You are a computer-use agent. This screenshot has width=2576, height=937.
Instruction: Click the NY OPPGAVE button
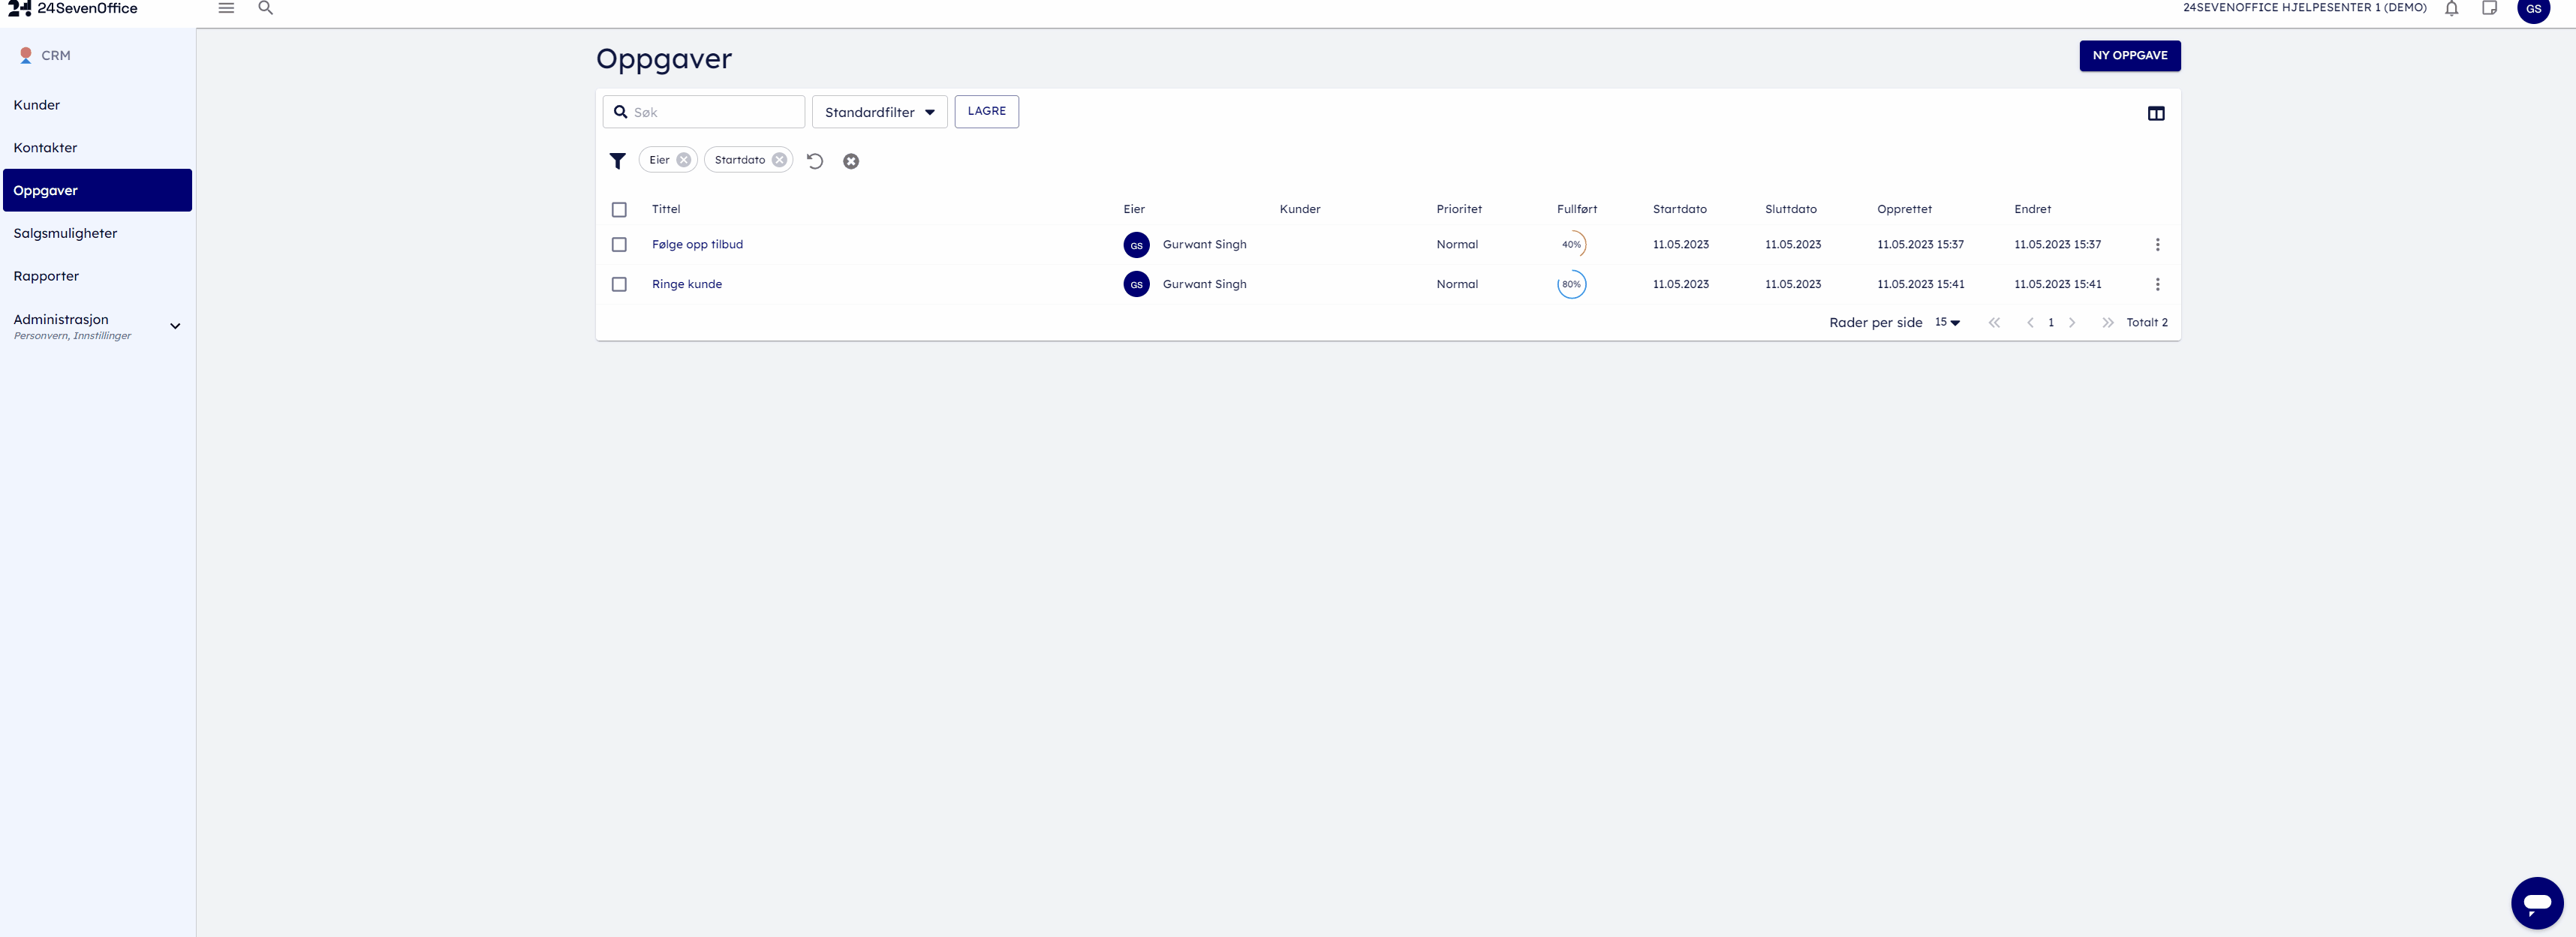coord(2129,56)
